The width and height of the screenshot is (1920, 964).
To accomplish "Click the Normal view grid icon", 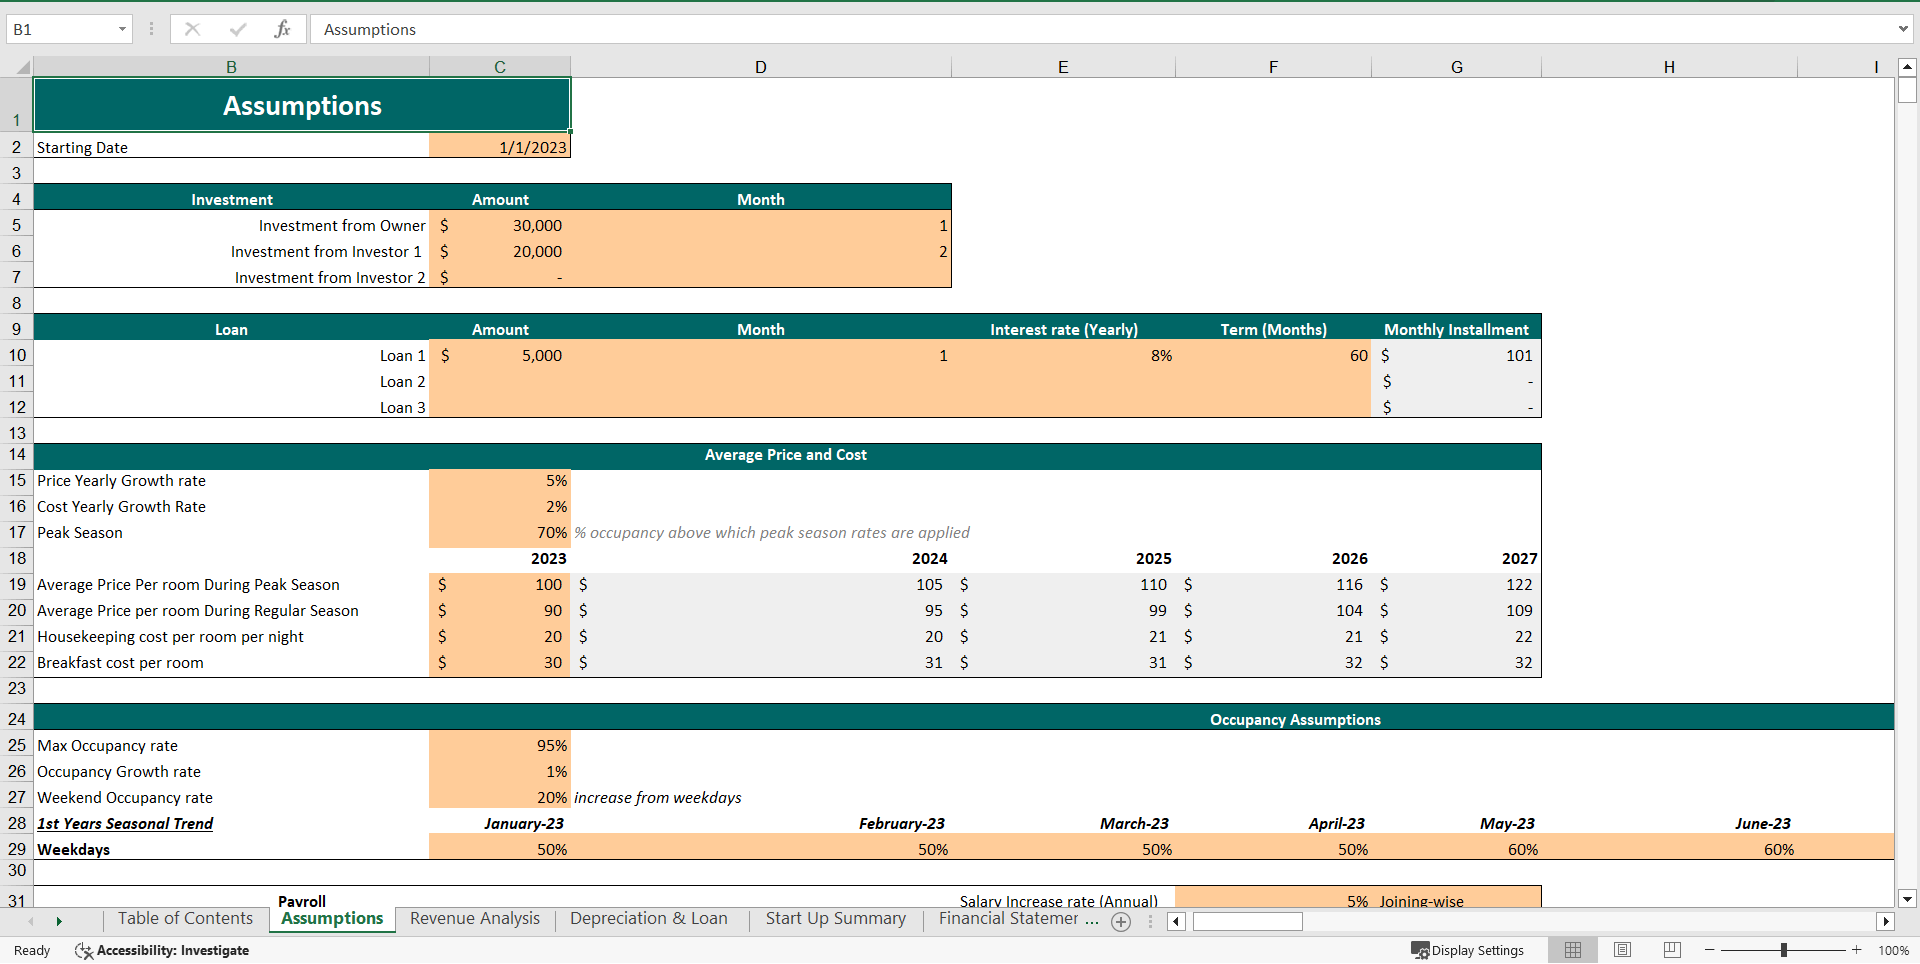I will tap(1572, 950).
